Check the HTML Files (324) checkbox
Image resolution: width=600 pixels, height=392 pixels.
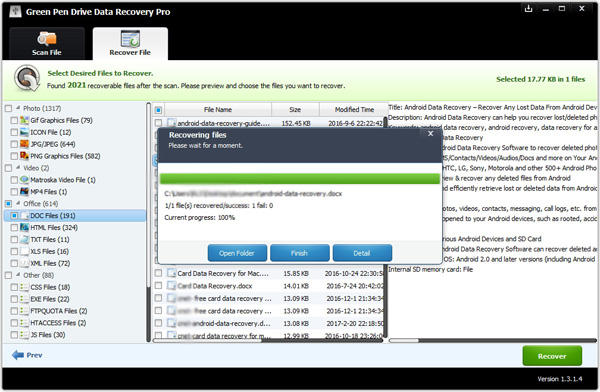click(x=14, y=227)
